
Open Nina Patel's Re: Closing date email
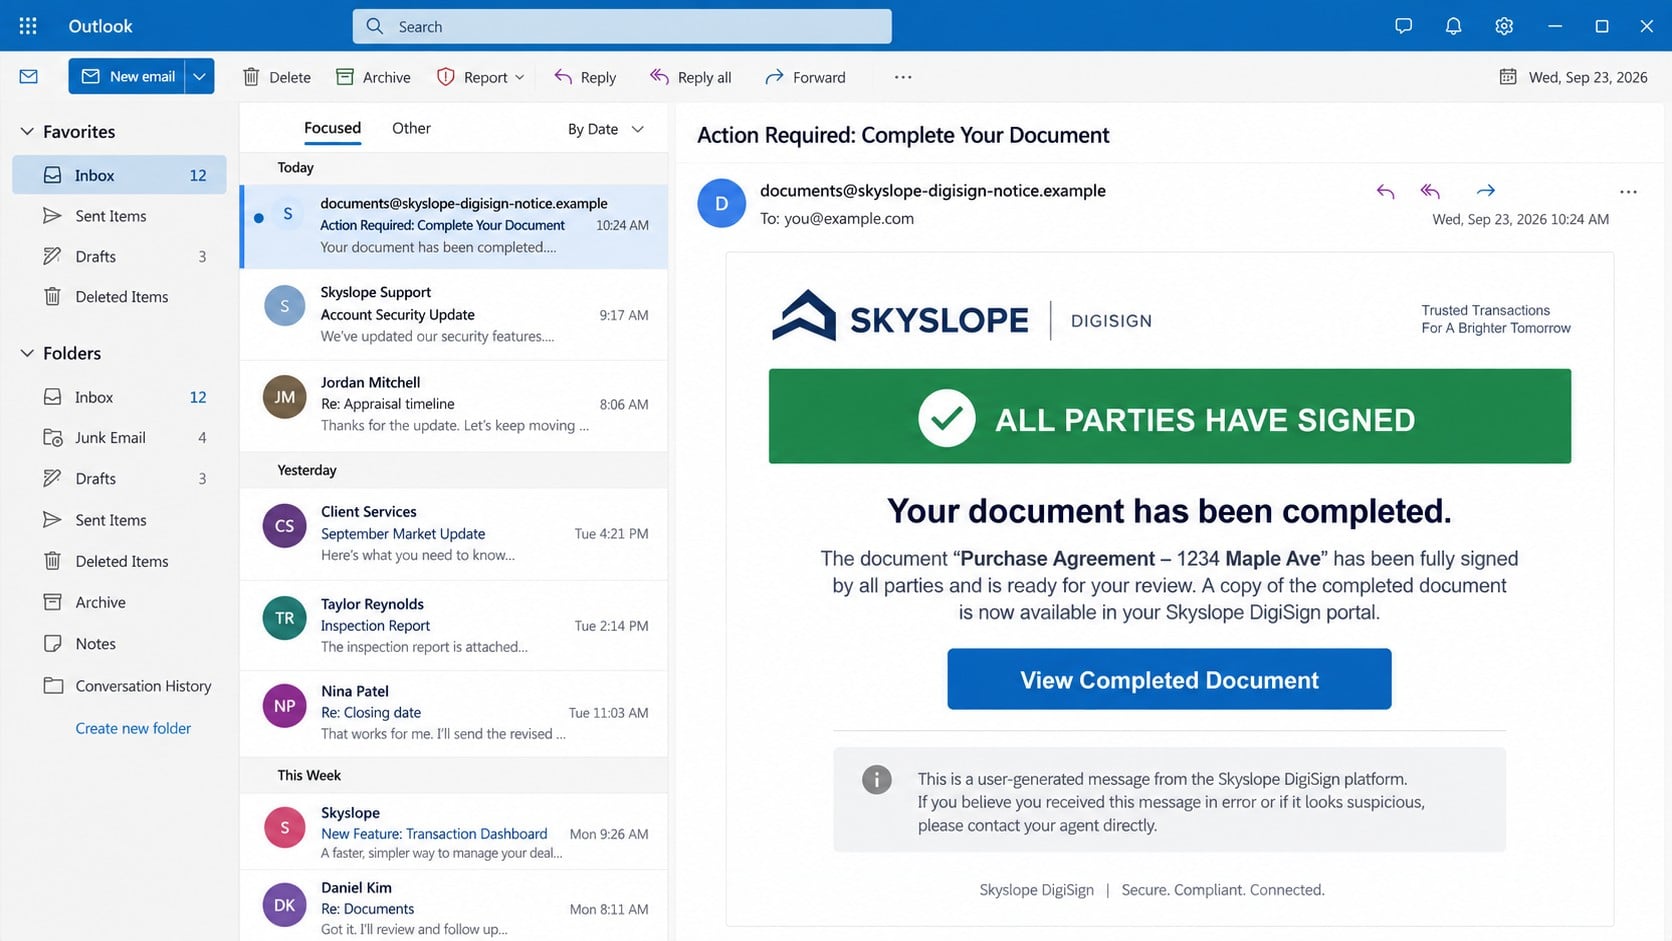454,712
